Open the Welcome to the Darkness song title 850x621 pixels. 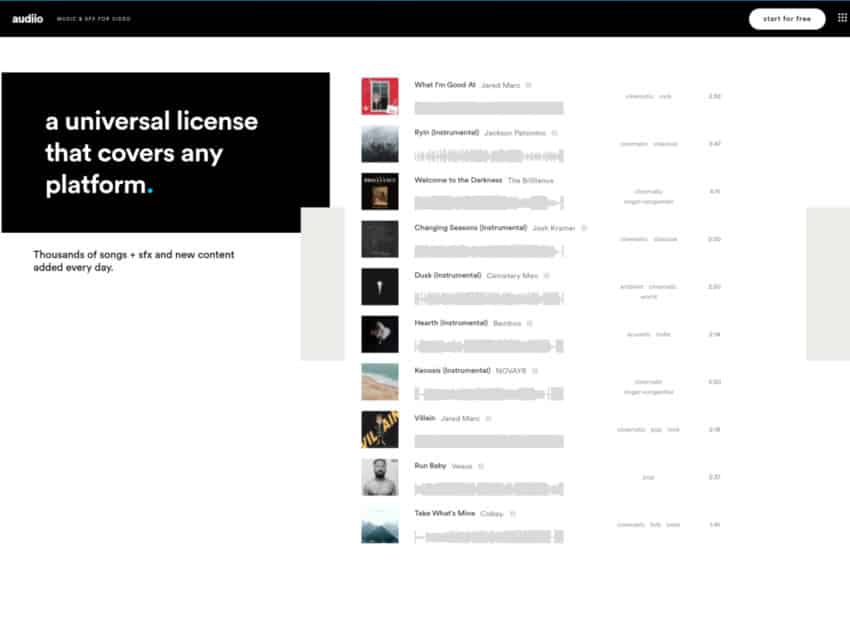coord(458,180)
